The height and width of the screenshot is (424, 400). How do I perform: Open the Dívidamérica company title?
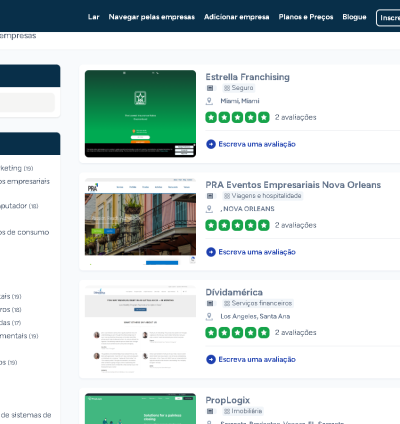pos(234,292)
